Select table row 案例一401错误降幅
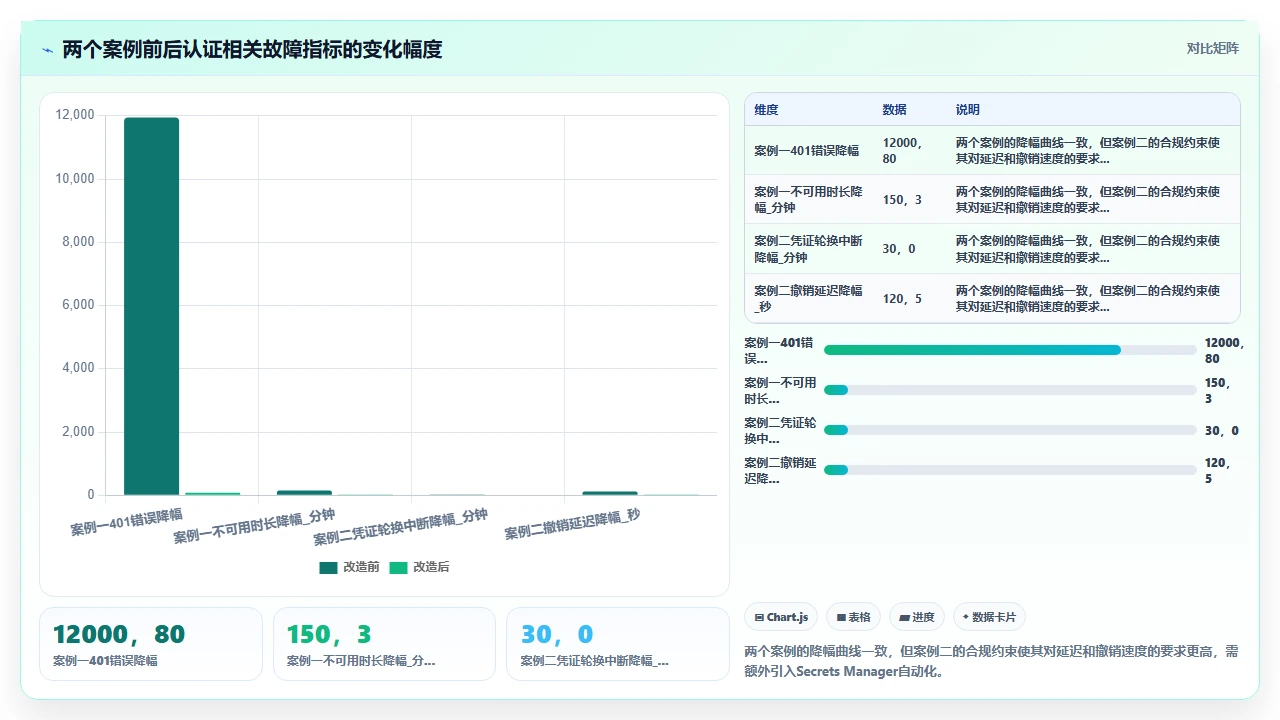Viewport: 1280px width, 720px height. 992,150
